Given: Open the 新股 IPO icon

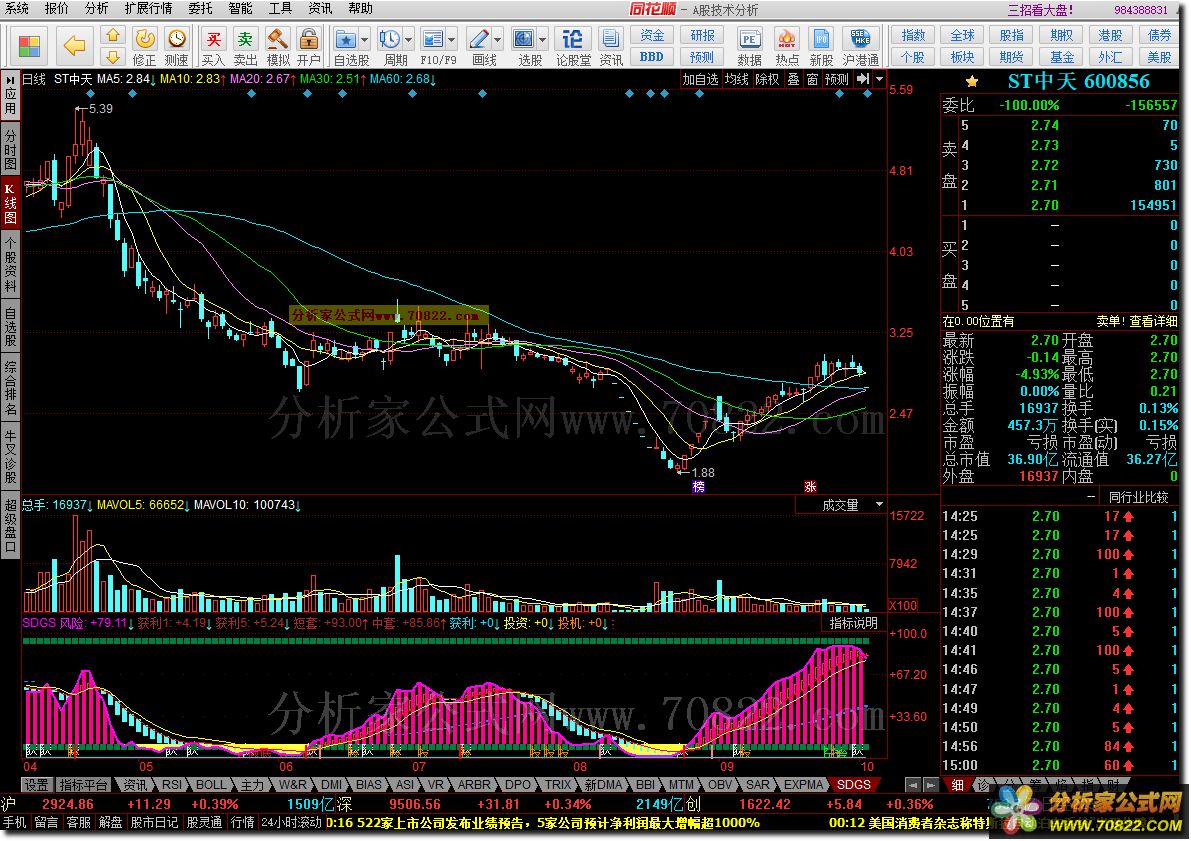Looking at the screenshot, I should (x=821, y=46).
